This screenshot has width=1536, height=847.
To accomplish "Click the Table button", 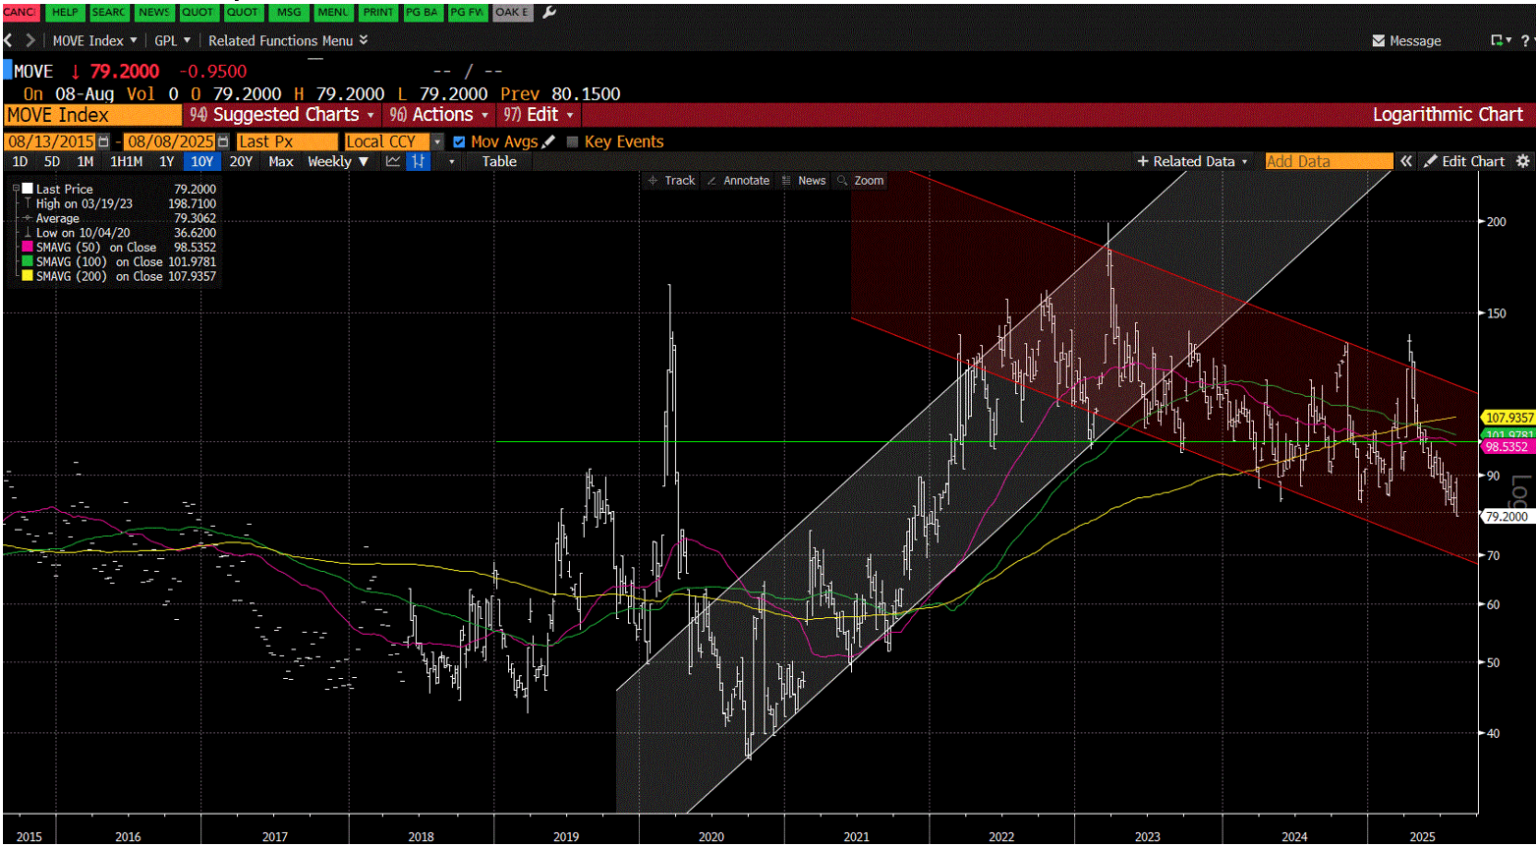I will [x=498, y=161].
